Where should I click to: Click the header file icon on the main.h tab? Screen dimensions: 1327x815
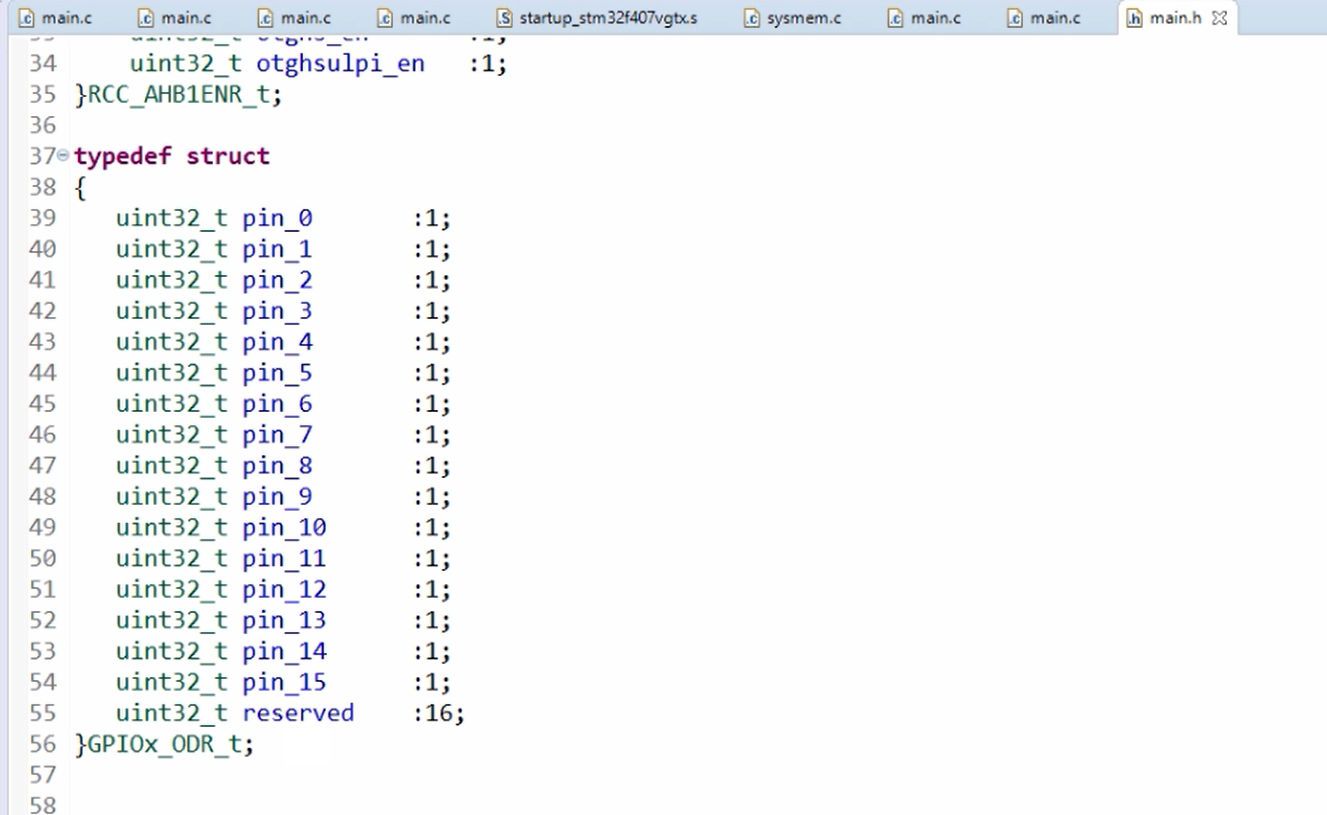(1137, 17)
